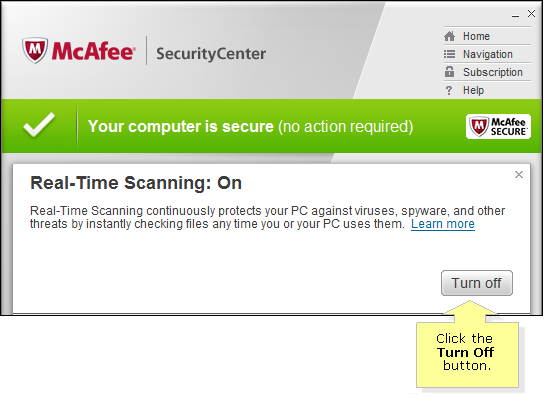The width and height of the screenshot is (546, 399).
Task: Click the Help question mark icon
Action: click(x=449, y=91)
